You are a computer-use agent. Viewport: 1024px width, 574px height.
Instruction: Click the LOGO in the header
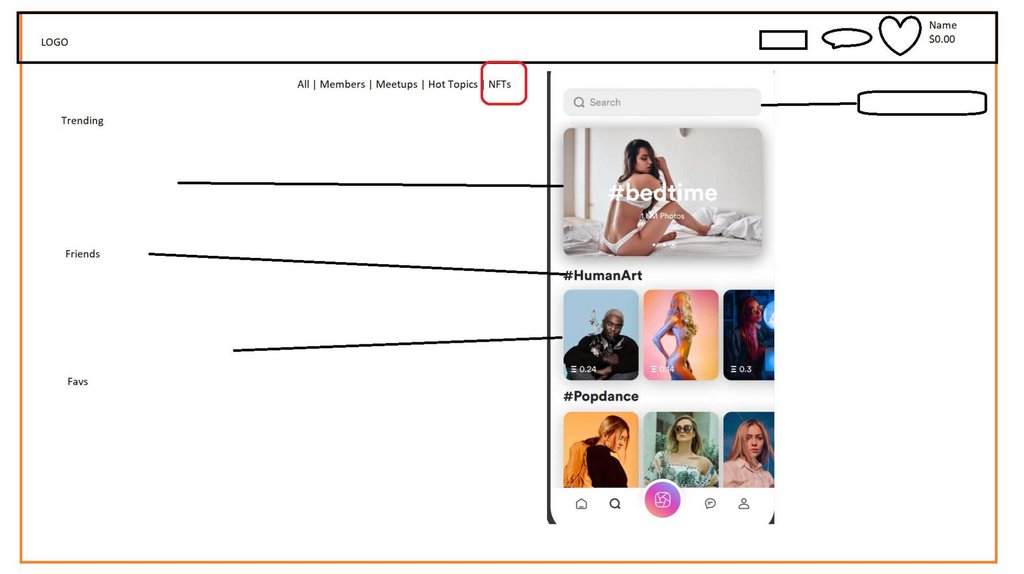(x=54, y=42)
